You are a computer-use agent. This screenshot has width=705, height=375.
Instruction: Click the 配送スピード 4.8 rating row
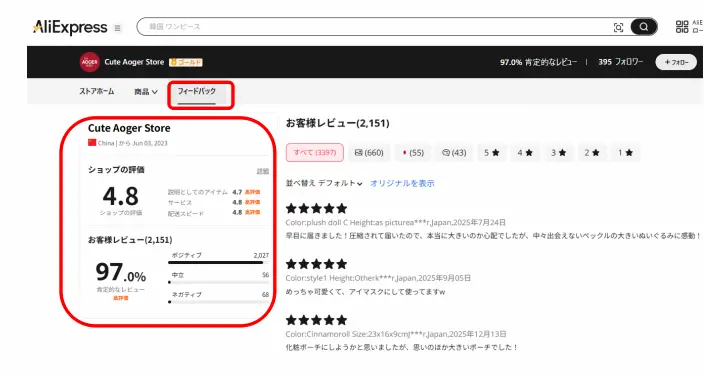click(214, 213)
